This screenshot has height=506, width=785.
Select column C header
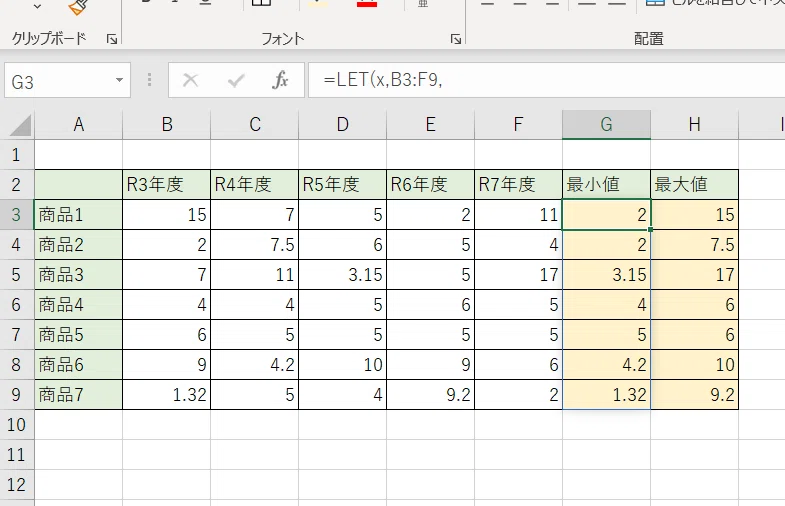coord(255,125)
